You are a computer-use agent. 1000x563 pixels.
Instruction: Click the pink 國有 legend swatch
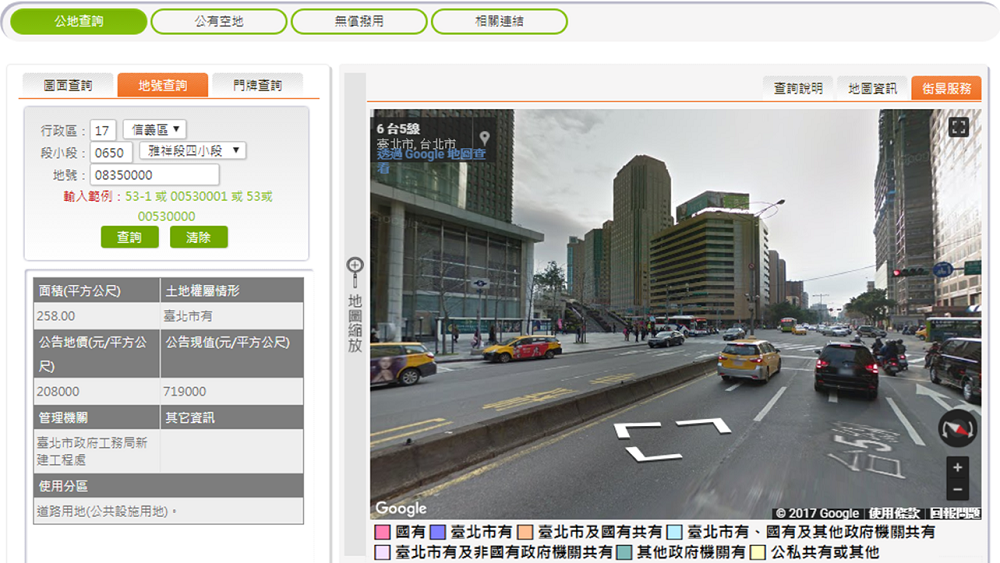tap(381, 533)
